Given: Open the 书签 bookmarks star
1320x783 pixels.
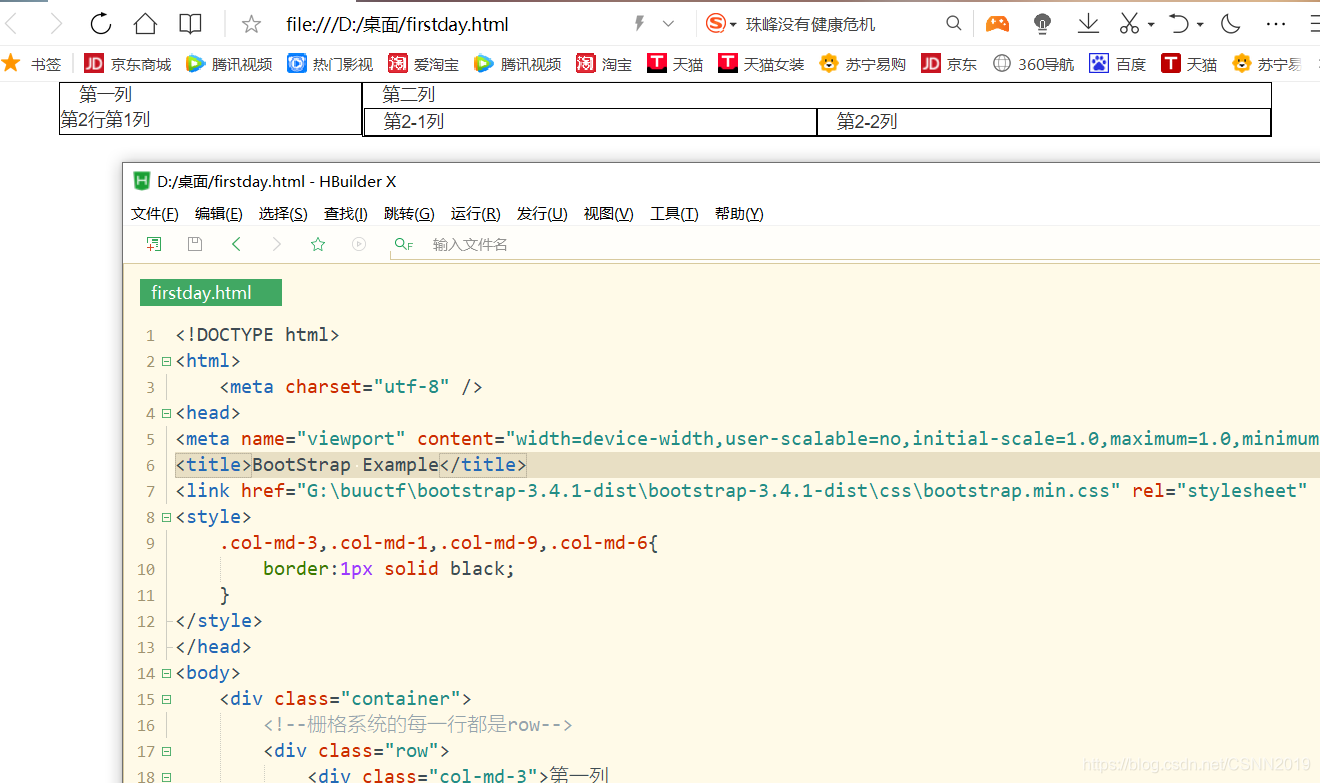Looking at the screenshot, I should 32,64.
